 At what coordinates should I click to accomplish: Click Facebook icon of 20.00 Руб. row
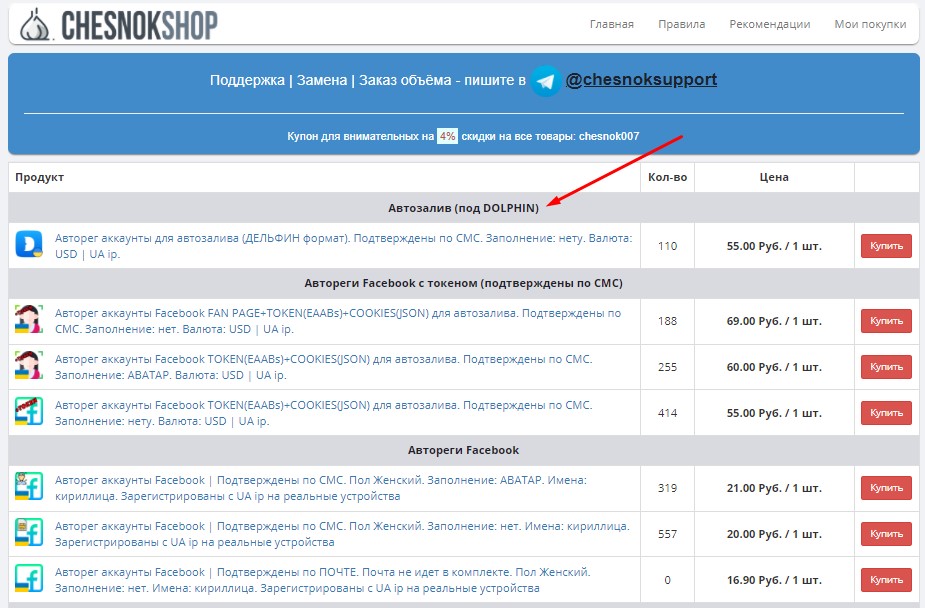[29, 533]
